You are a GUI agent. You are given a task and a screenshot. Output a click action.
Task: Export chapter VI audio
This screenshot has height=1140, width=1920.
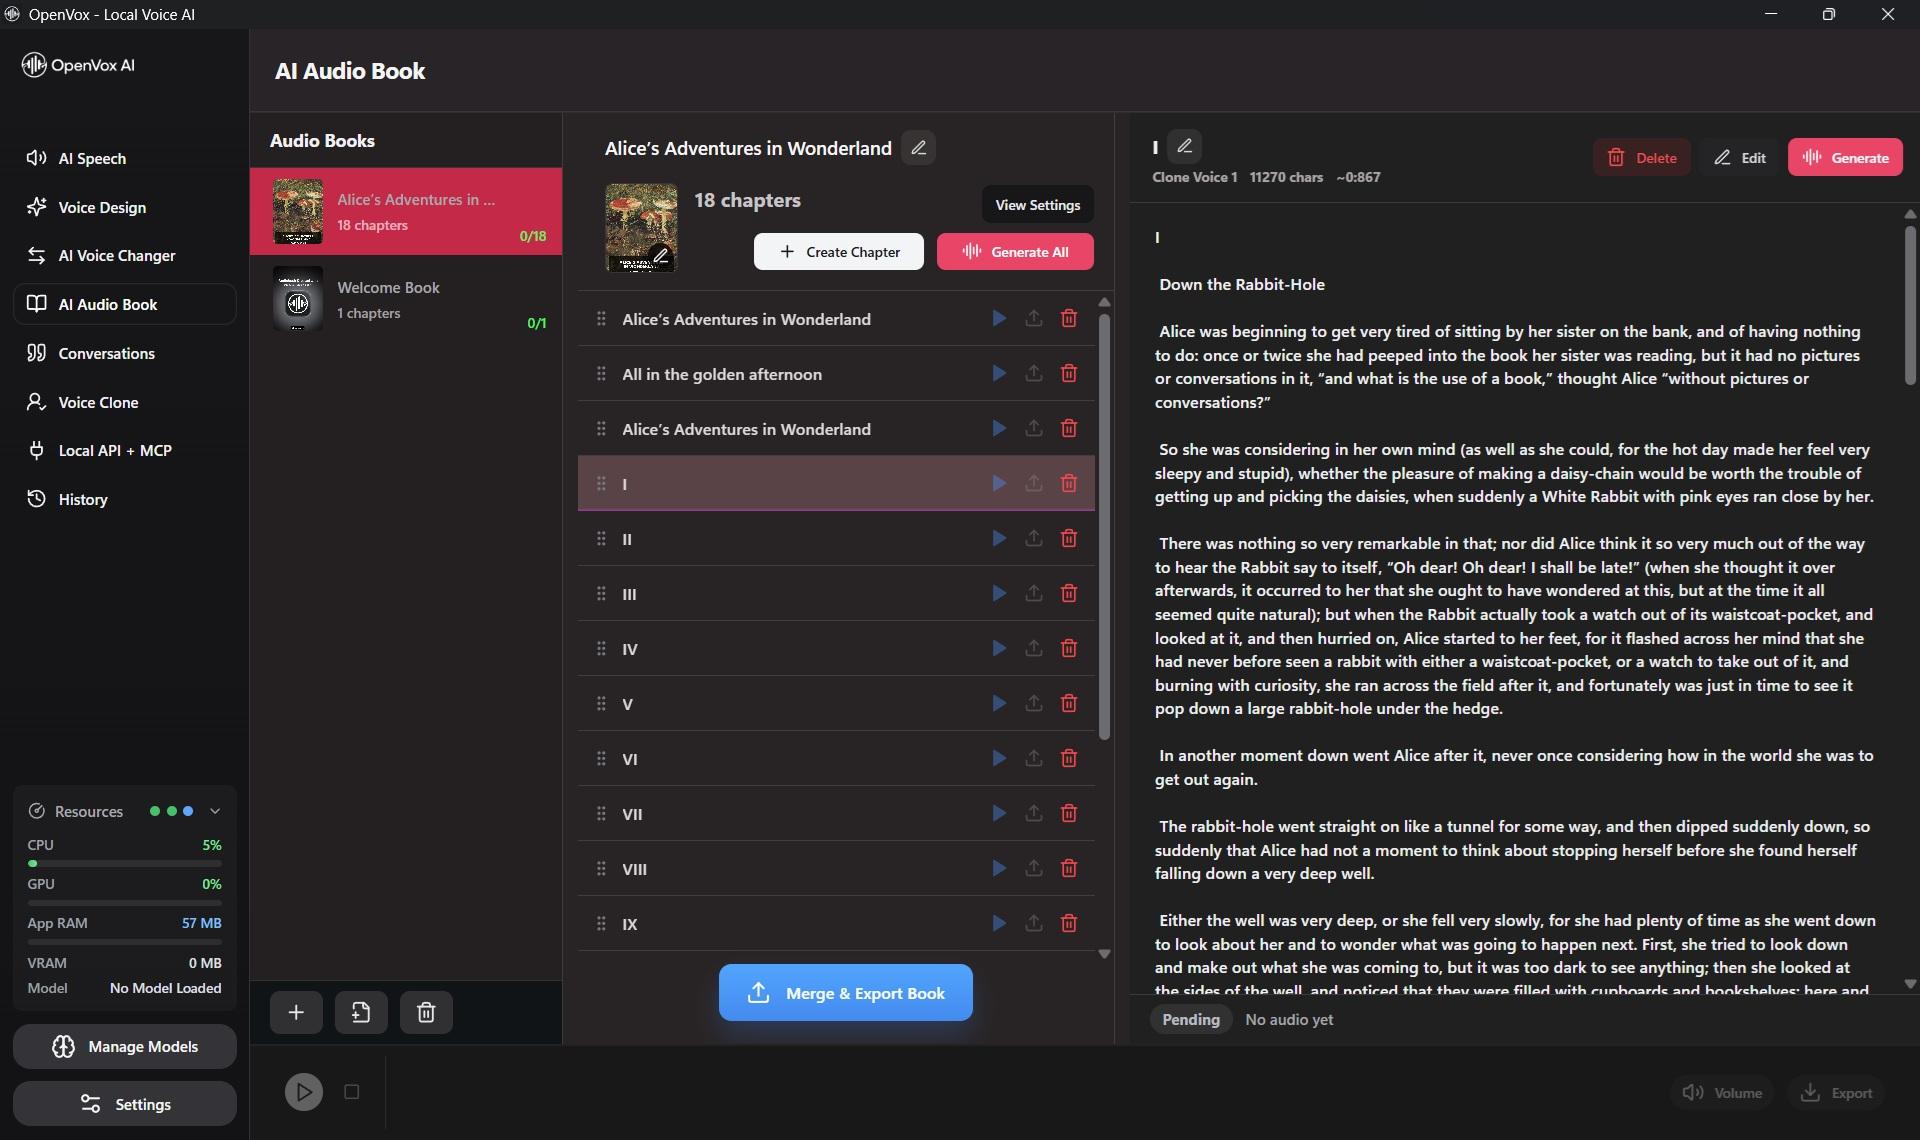[1033, 758]
